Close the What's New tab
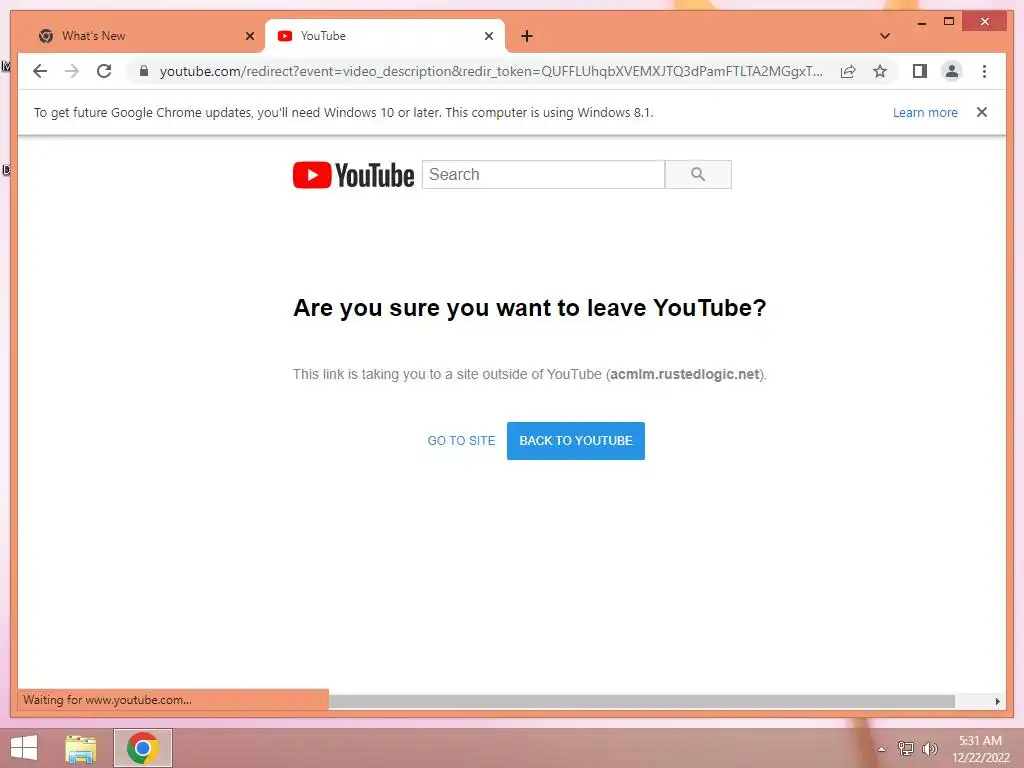Viewport: 1024px width, 768px height. (x=249, y=36)
